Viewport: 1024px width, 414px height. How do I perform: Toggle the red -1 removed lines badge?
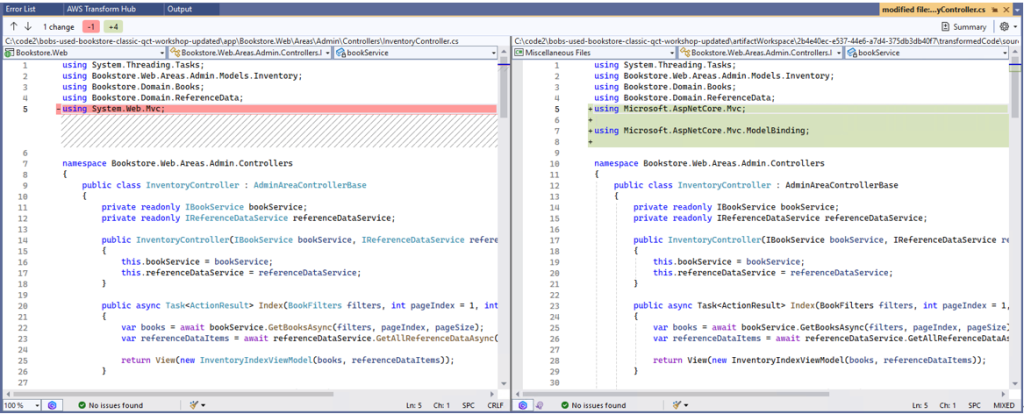tap(90, 27)
